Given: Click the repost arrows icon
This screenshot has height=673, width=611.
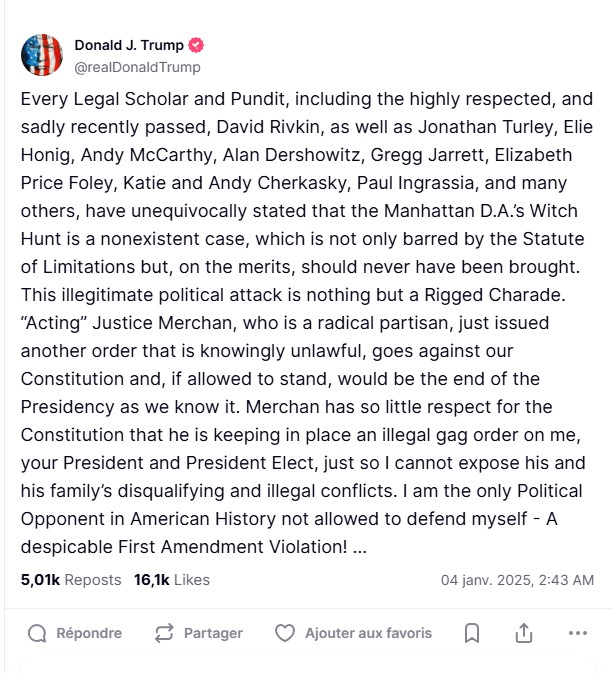Looking at the screenshot, I should [165, 633].
